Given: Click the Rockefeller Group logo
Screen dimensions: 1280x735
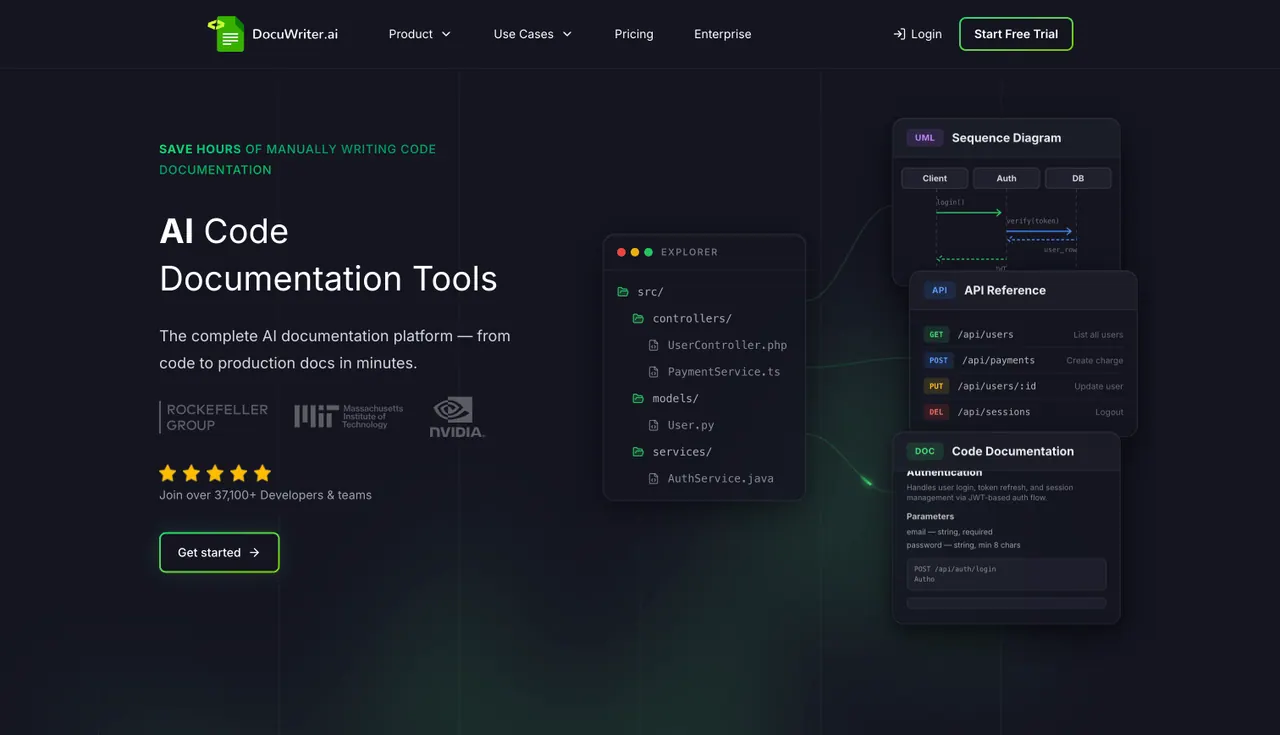Looking at the screenshot, I should 214,417.
